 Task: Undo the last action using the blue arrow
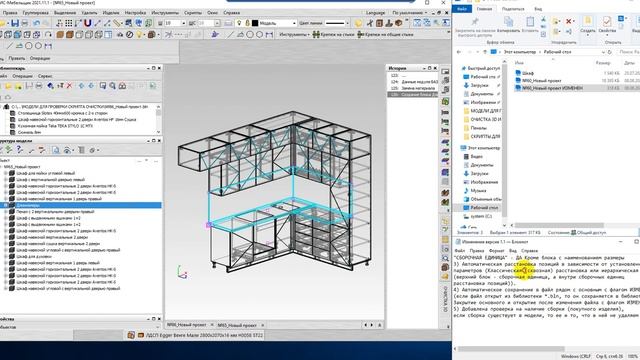coord(36,23)
